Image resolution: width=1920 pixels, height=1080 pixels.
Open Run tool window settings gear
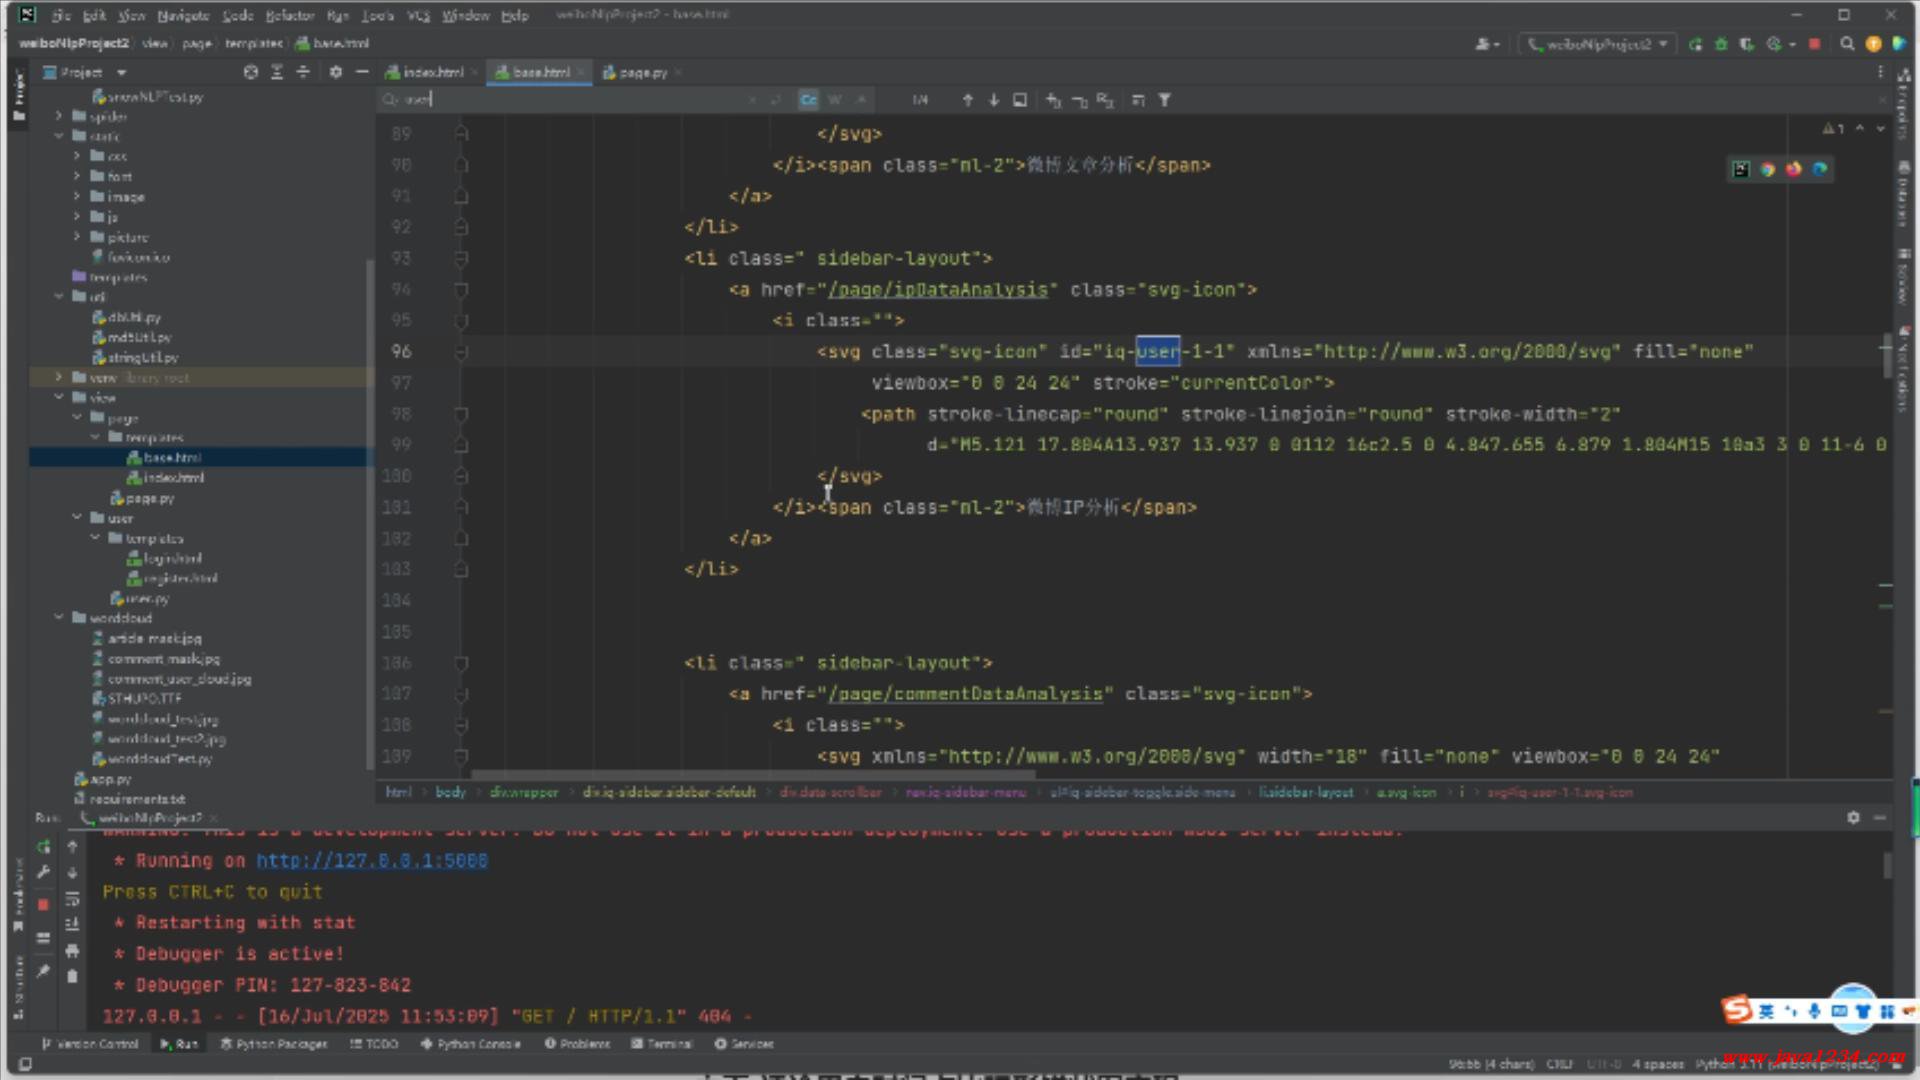(x=1853, y=817)
